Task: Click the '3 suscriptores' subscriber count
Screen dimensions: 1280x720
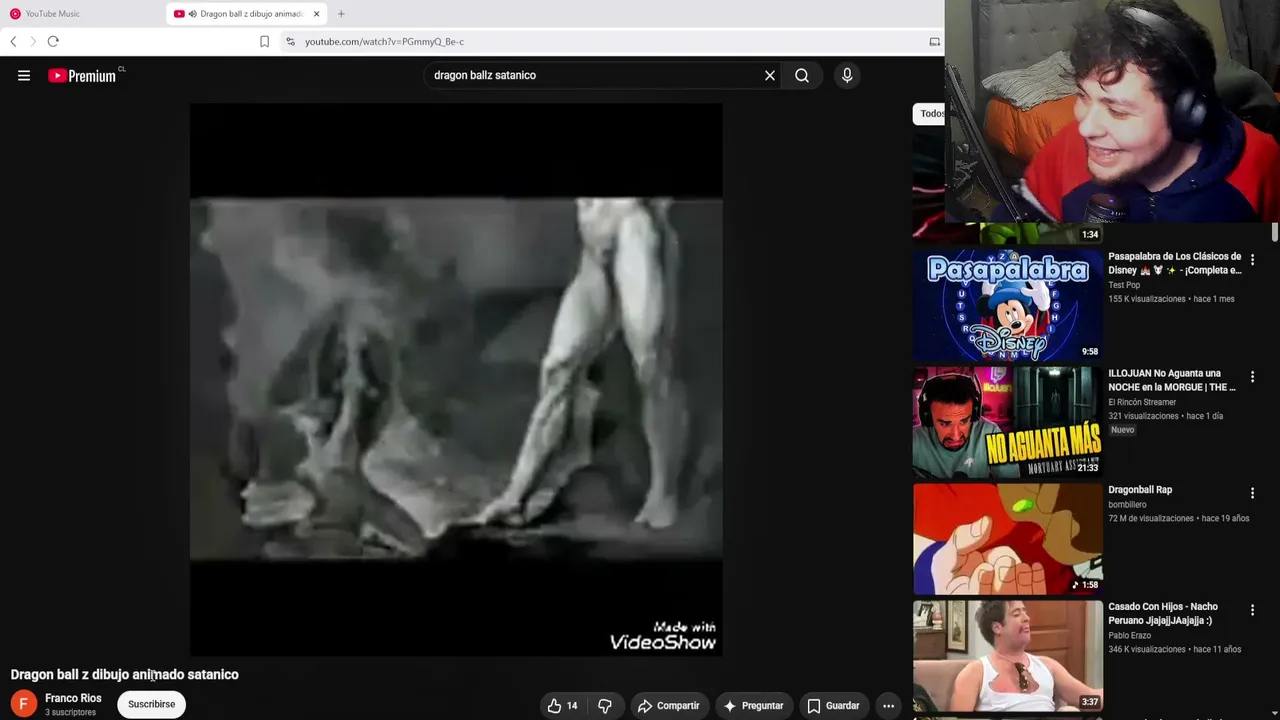Action: [x=71, y=713]
